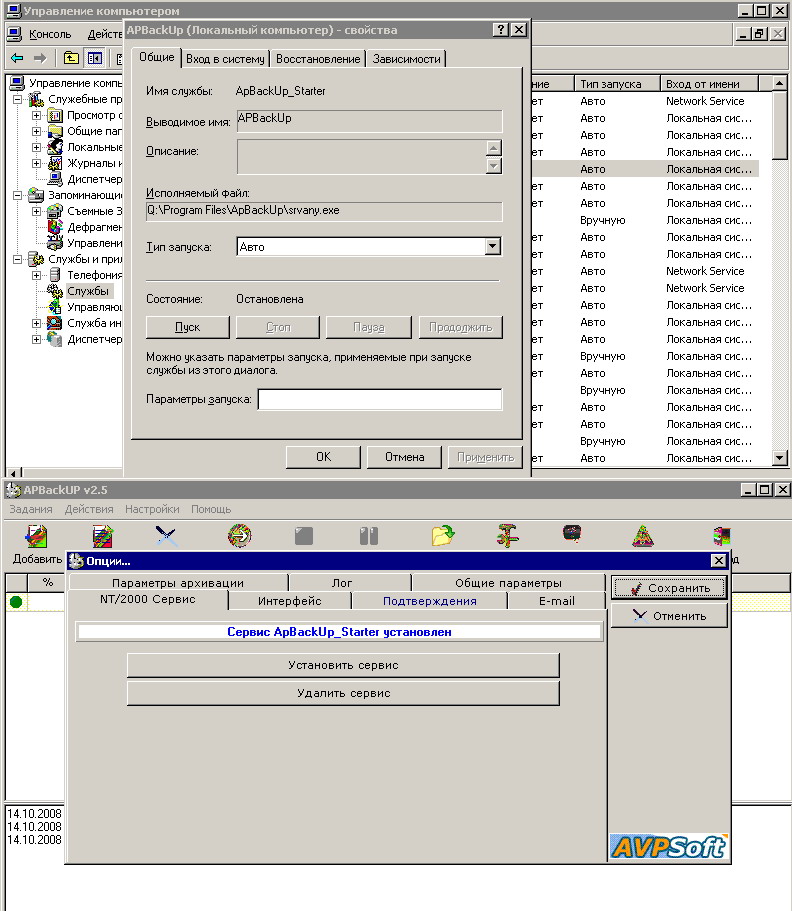
Task: Toggle the show/hide console tree icon
Action: [x=95, y=58]
